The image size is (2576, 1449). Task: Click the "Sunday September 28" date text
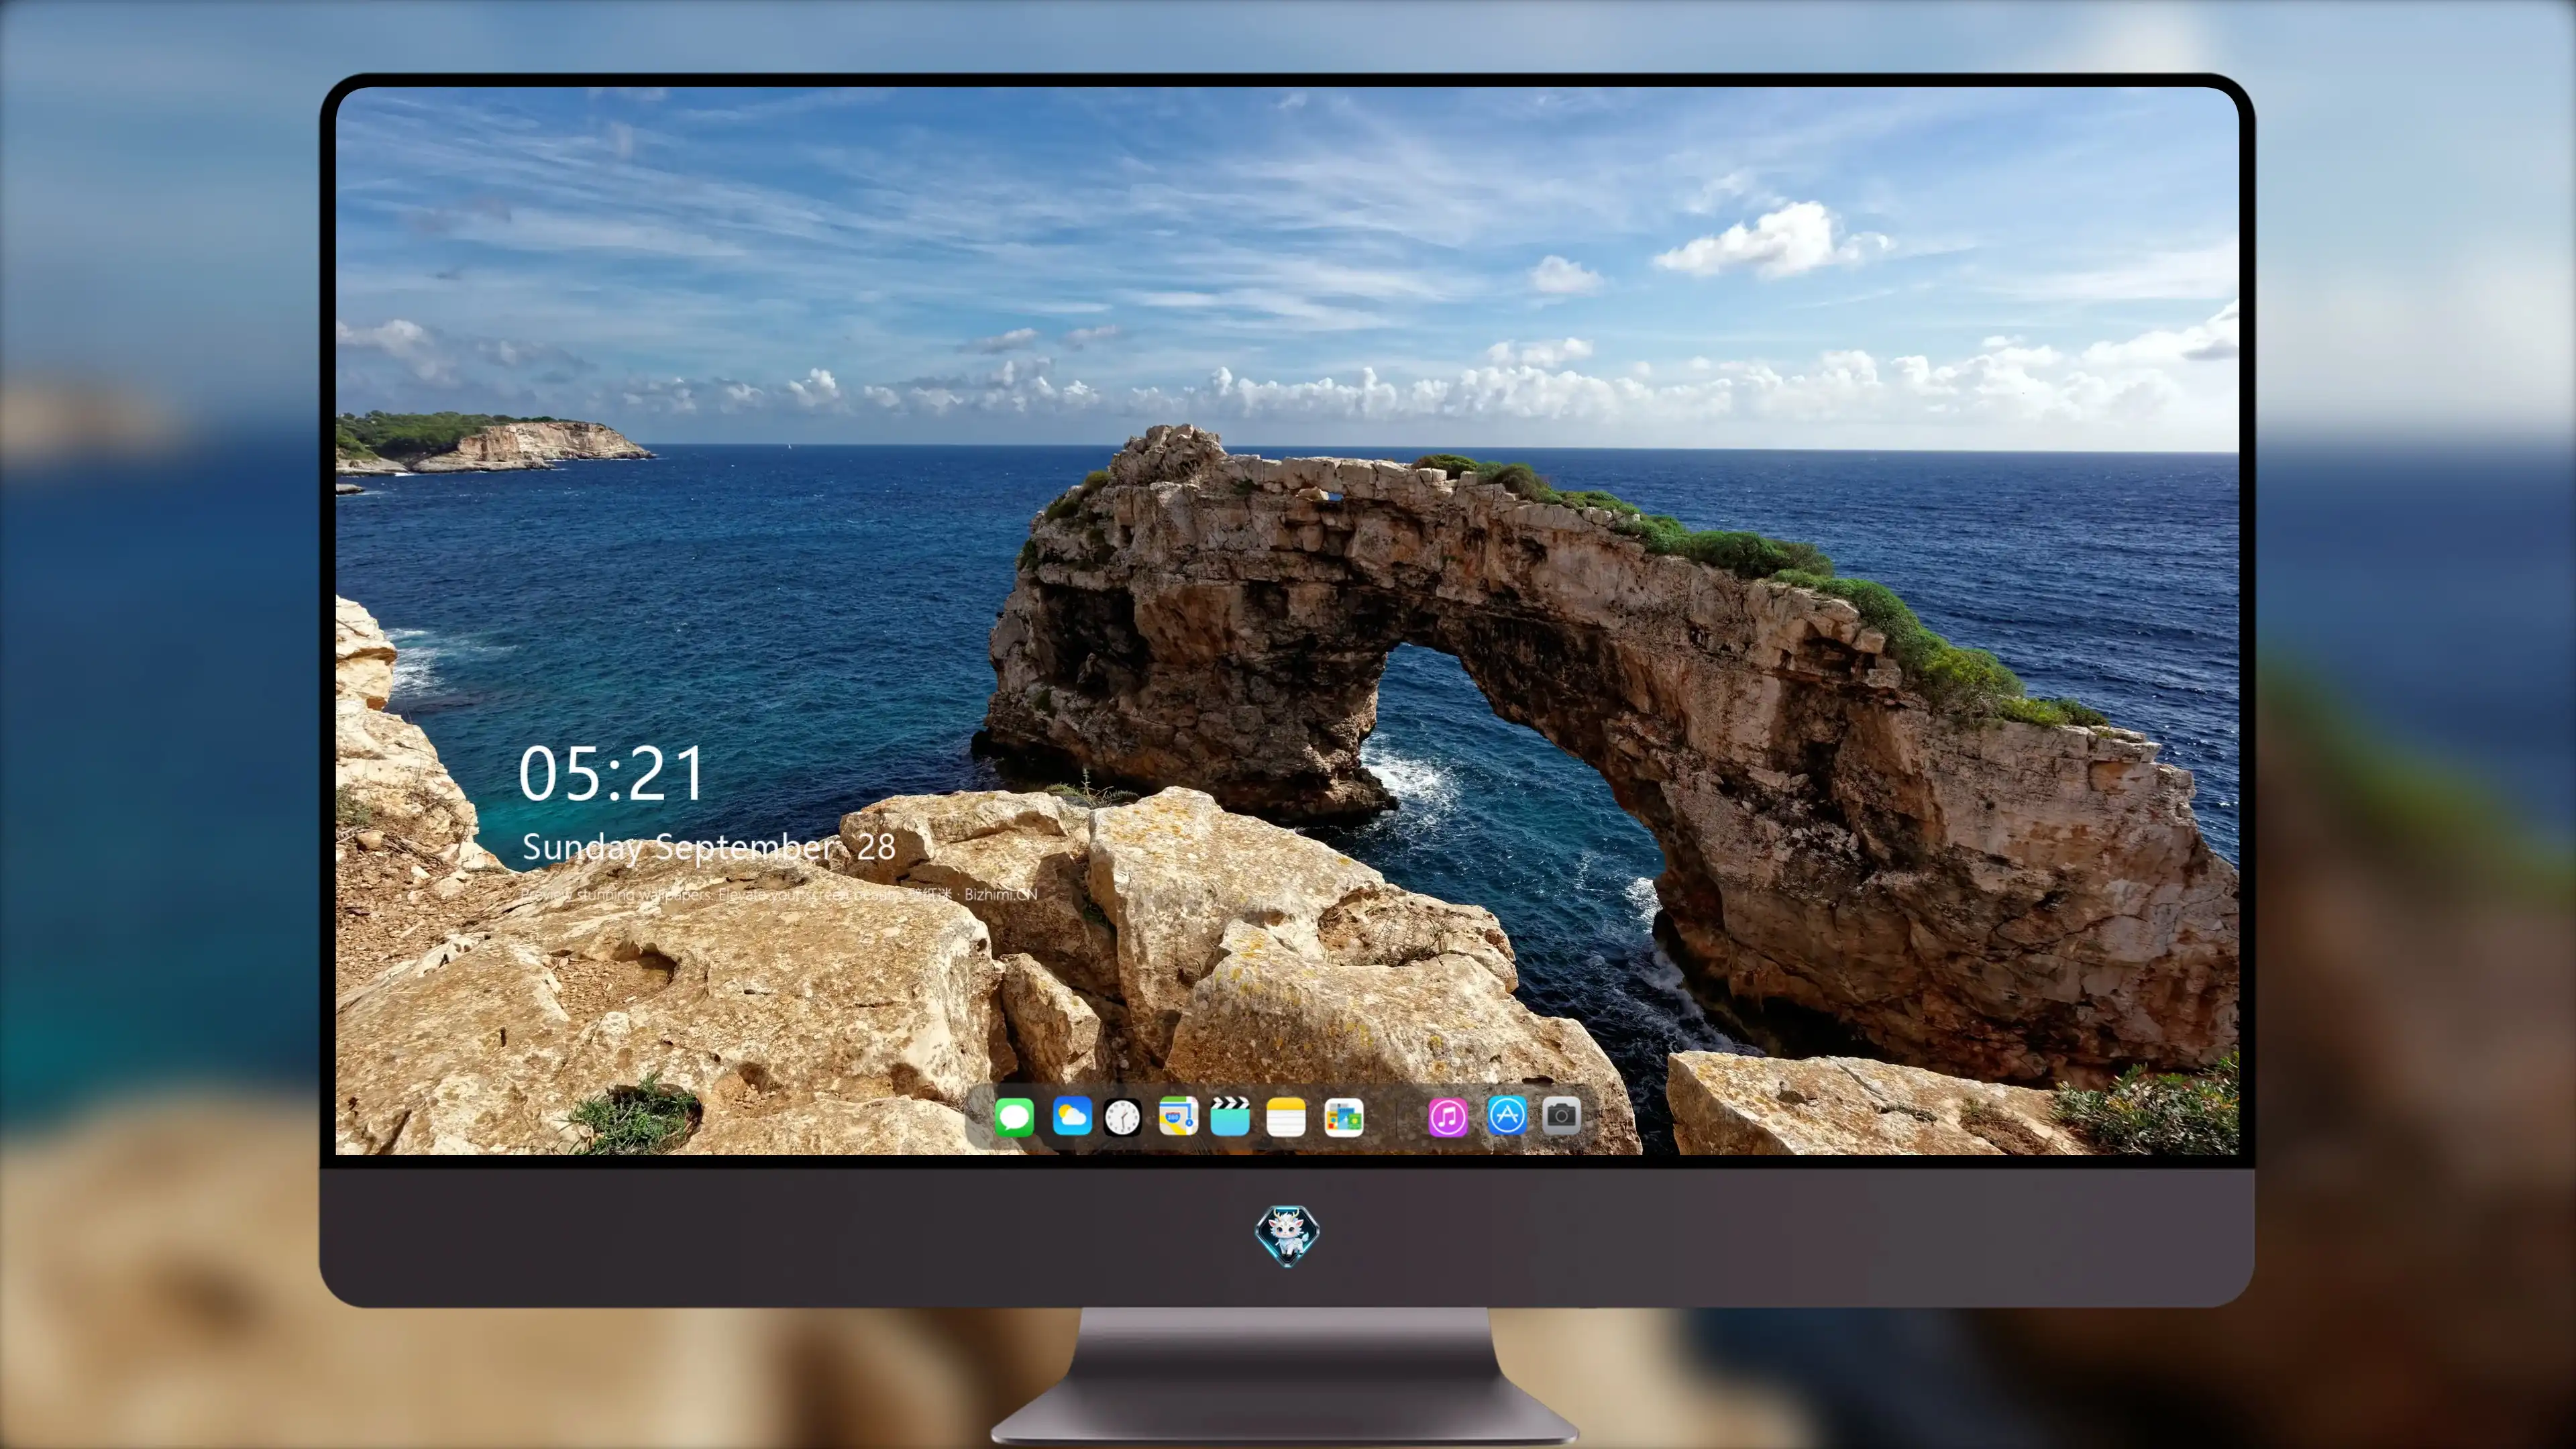(709, 847)
